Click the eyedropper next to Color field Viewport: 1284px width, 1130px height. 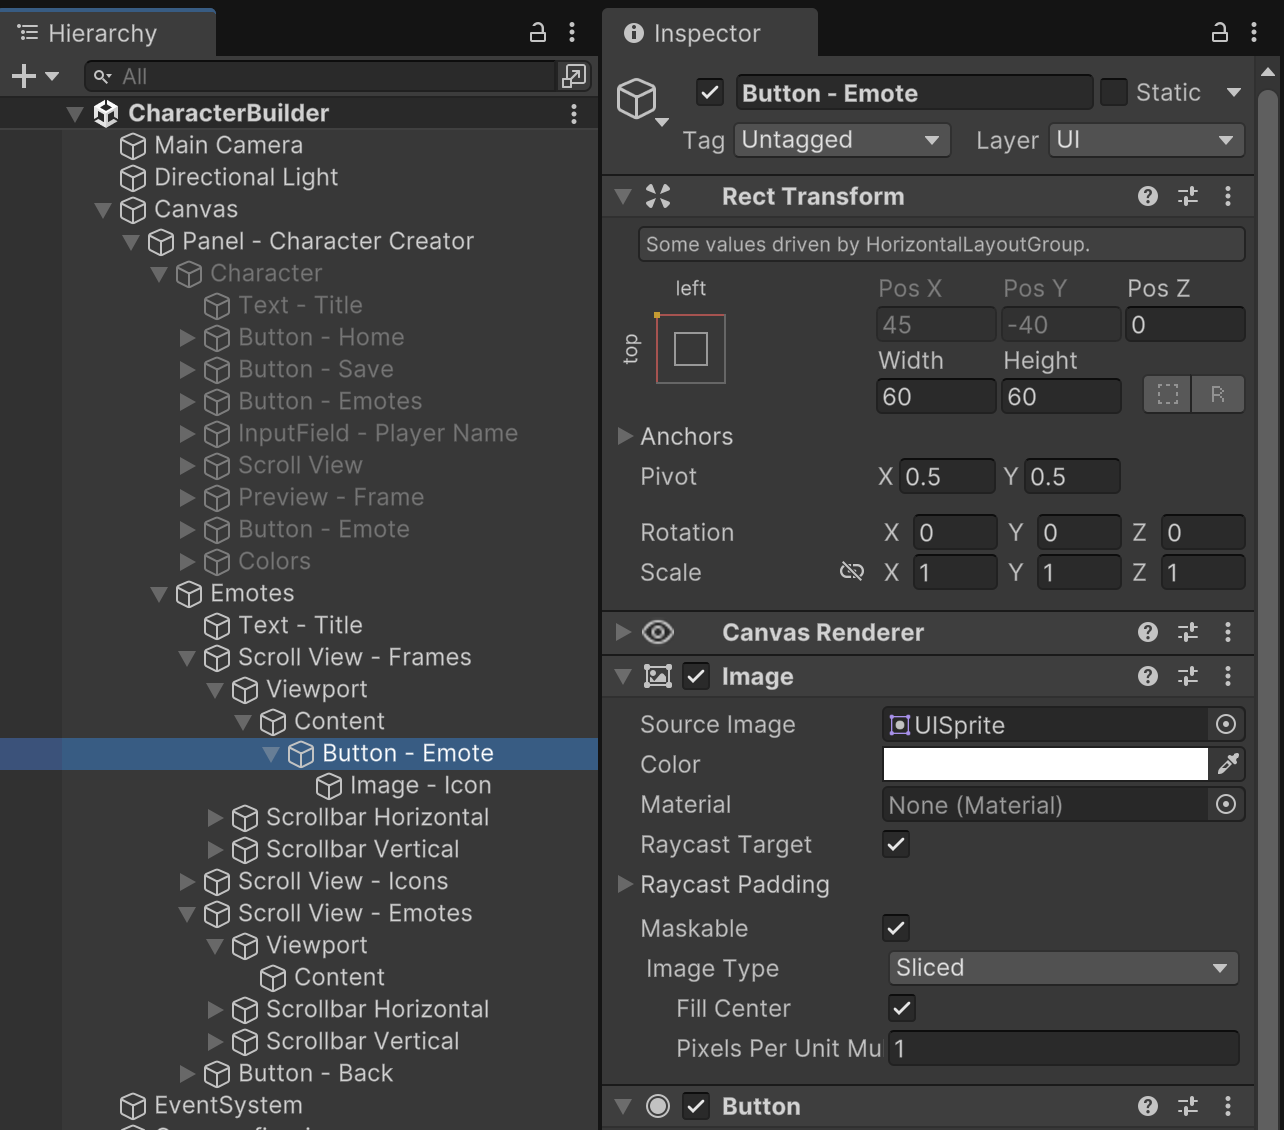[1228, 765]
